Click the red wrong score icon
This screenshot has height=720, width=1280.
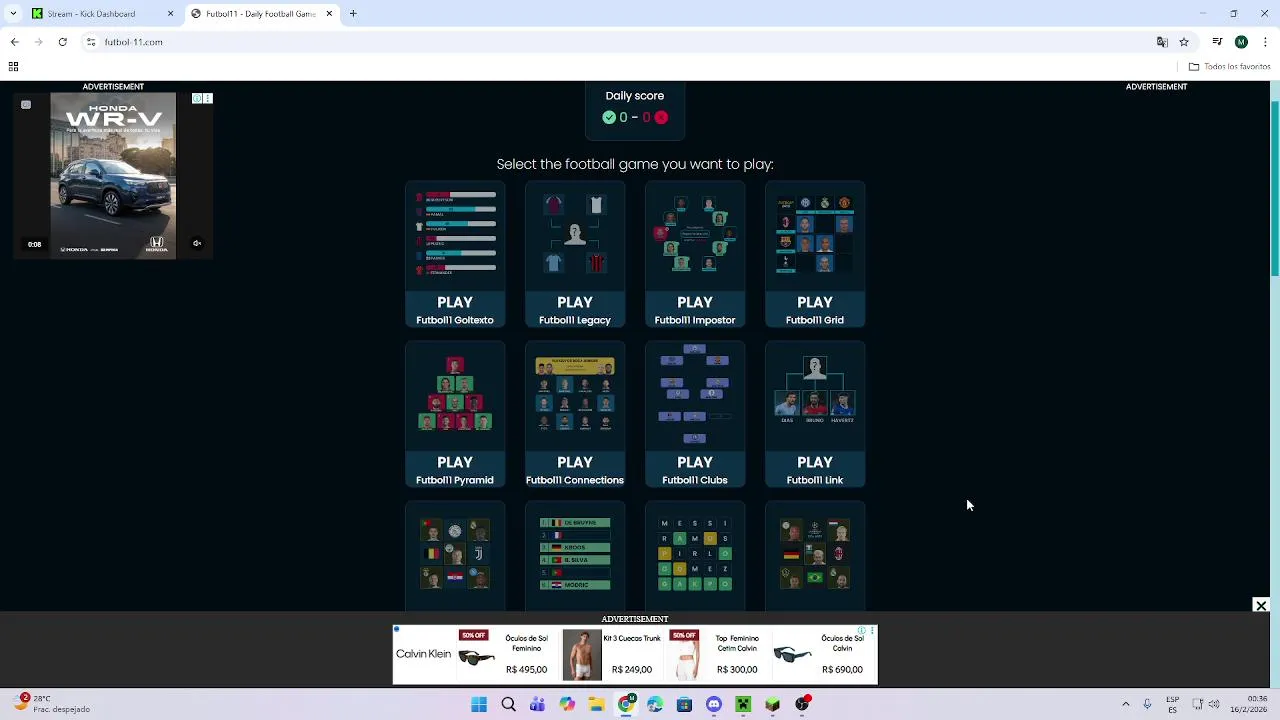[661, 117]
